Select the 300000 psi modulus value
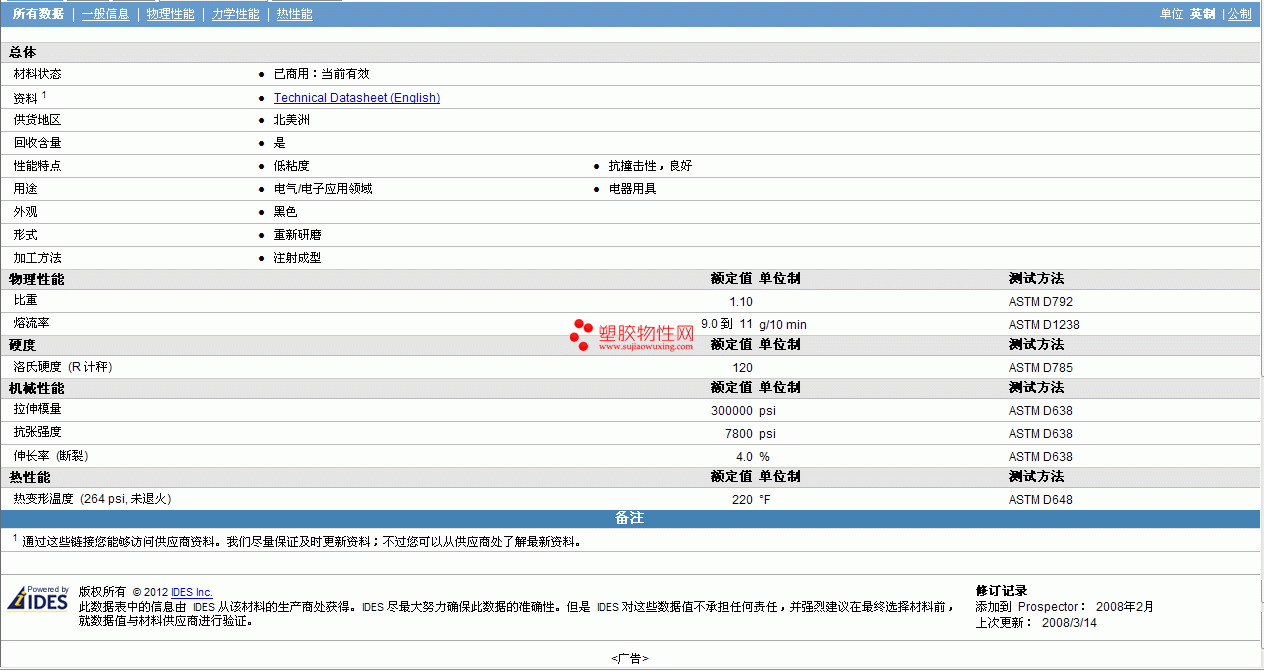1264x671 pixels. pos(743,411)
